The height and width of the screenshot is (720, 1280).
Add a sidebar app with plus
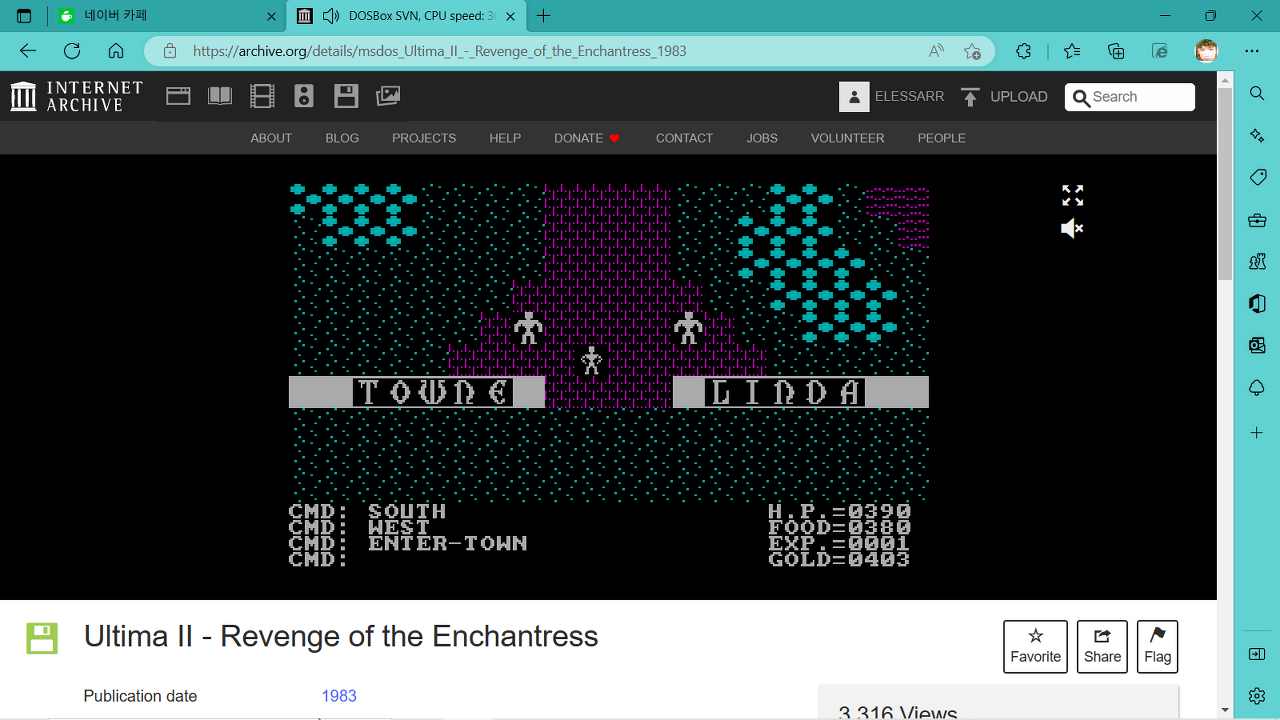click(x=1257, y=433)
